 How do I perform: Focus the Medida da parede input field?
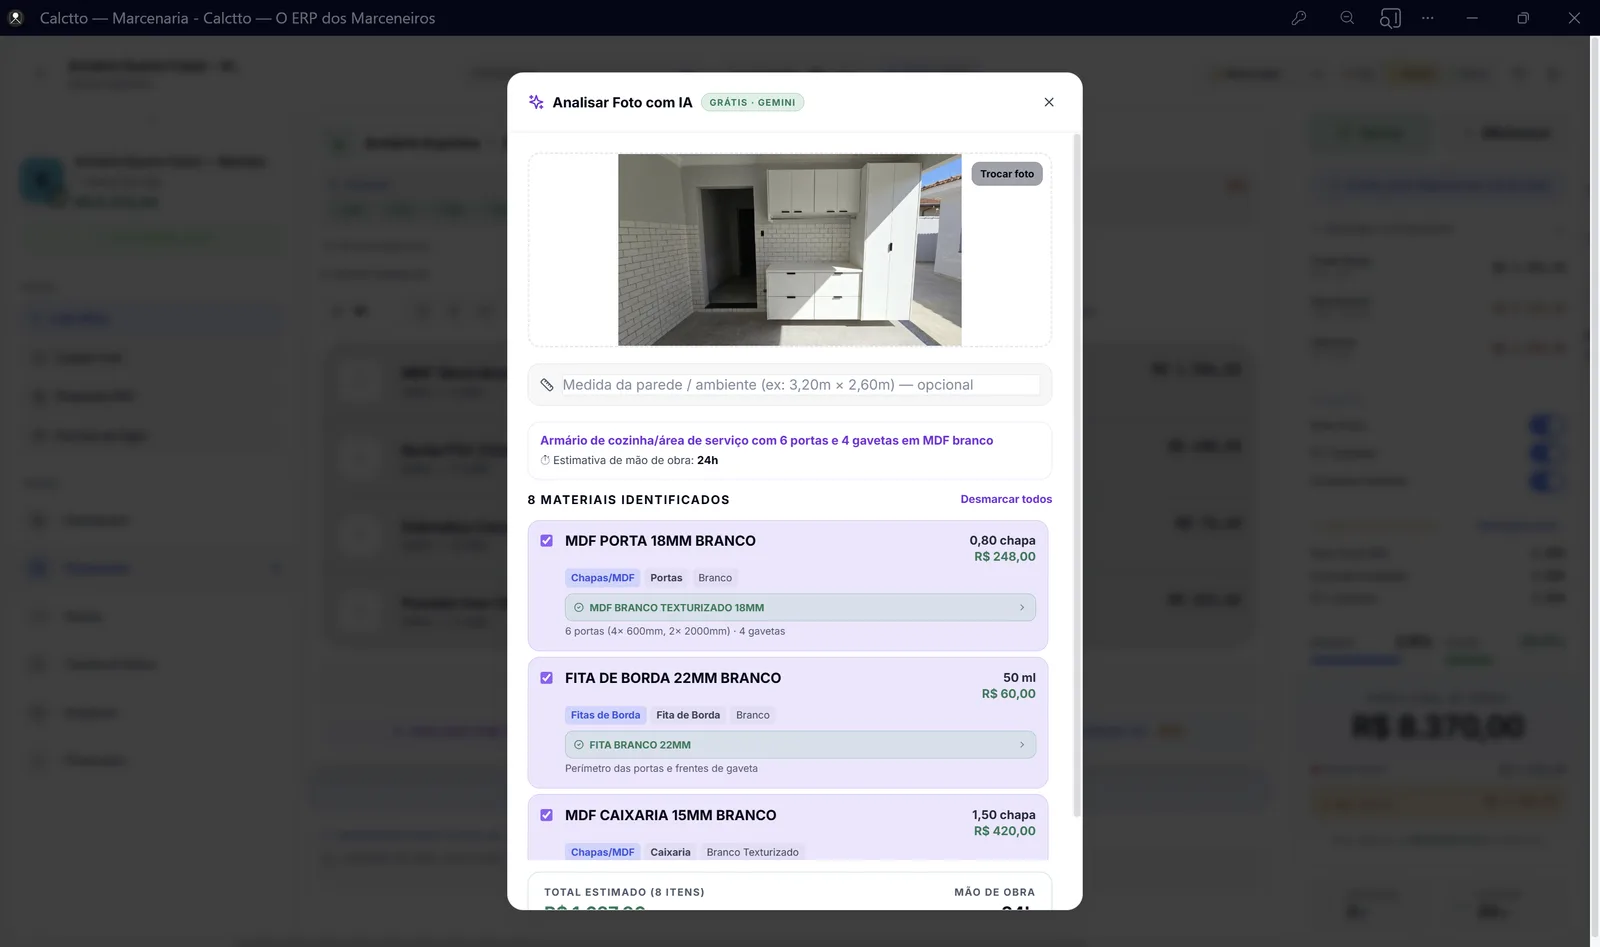point(800,385)
